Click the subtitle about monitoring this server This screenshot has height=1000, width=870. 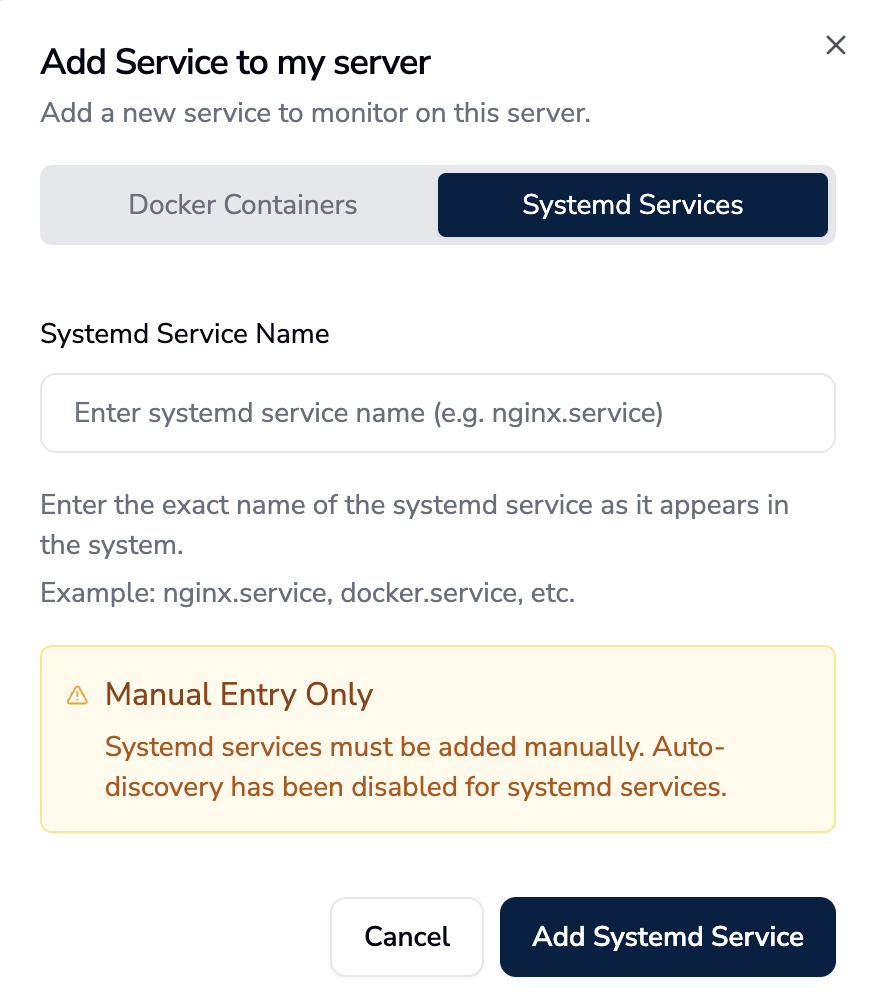[x=315, y=112]
